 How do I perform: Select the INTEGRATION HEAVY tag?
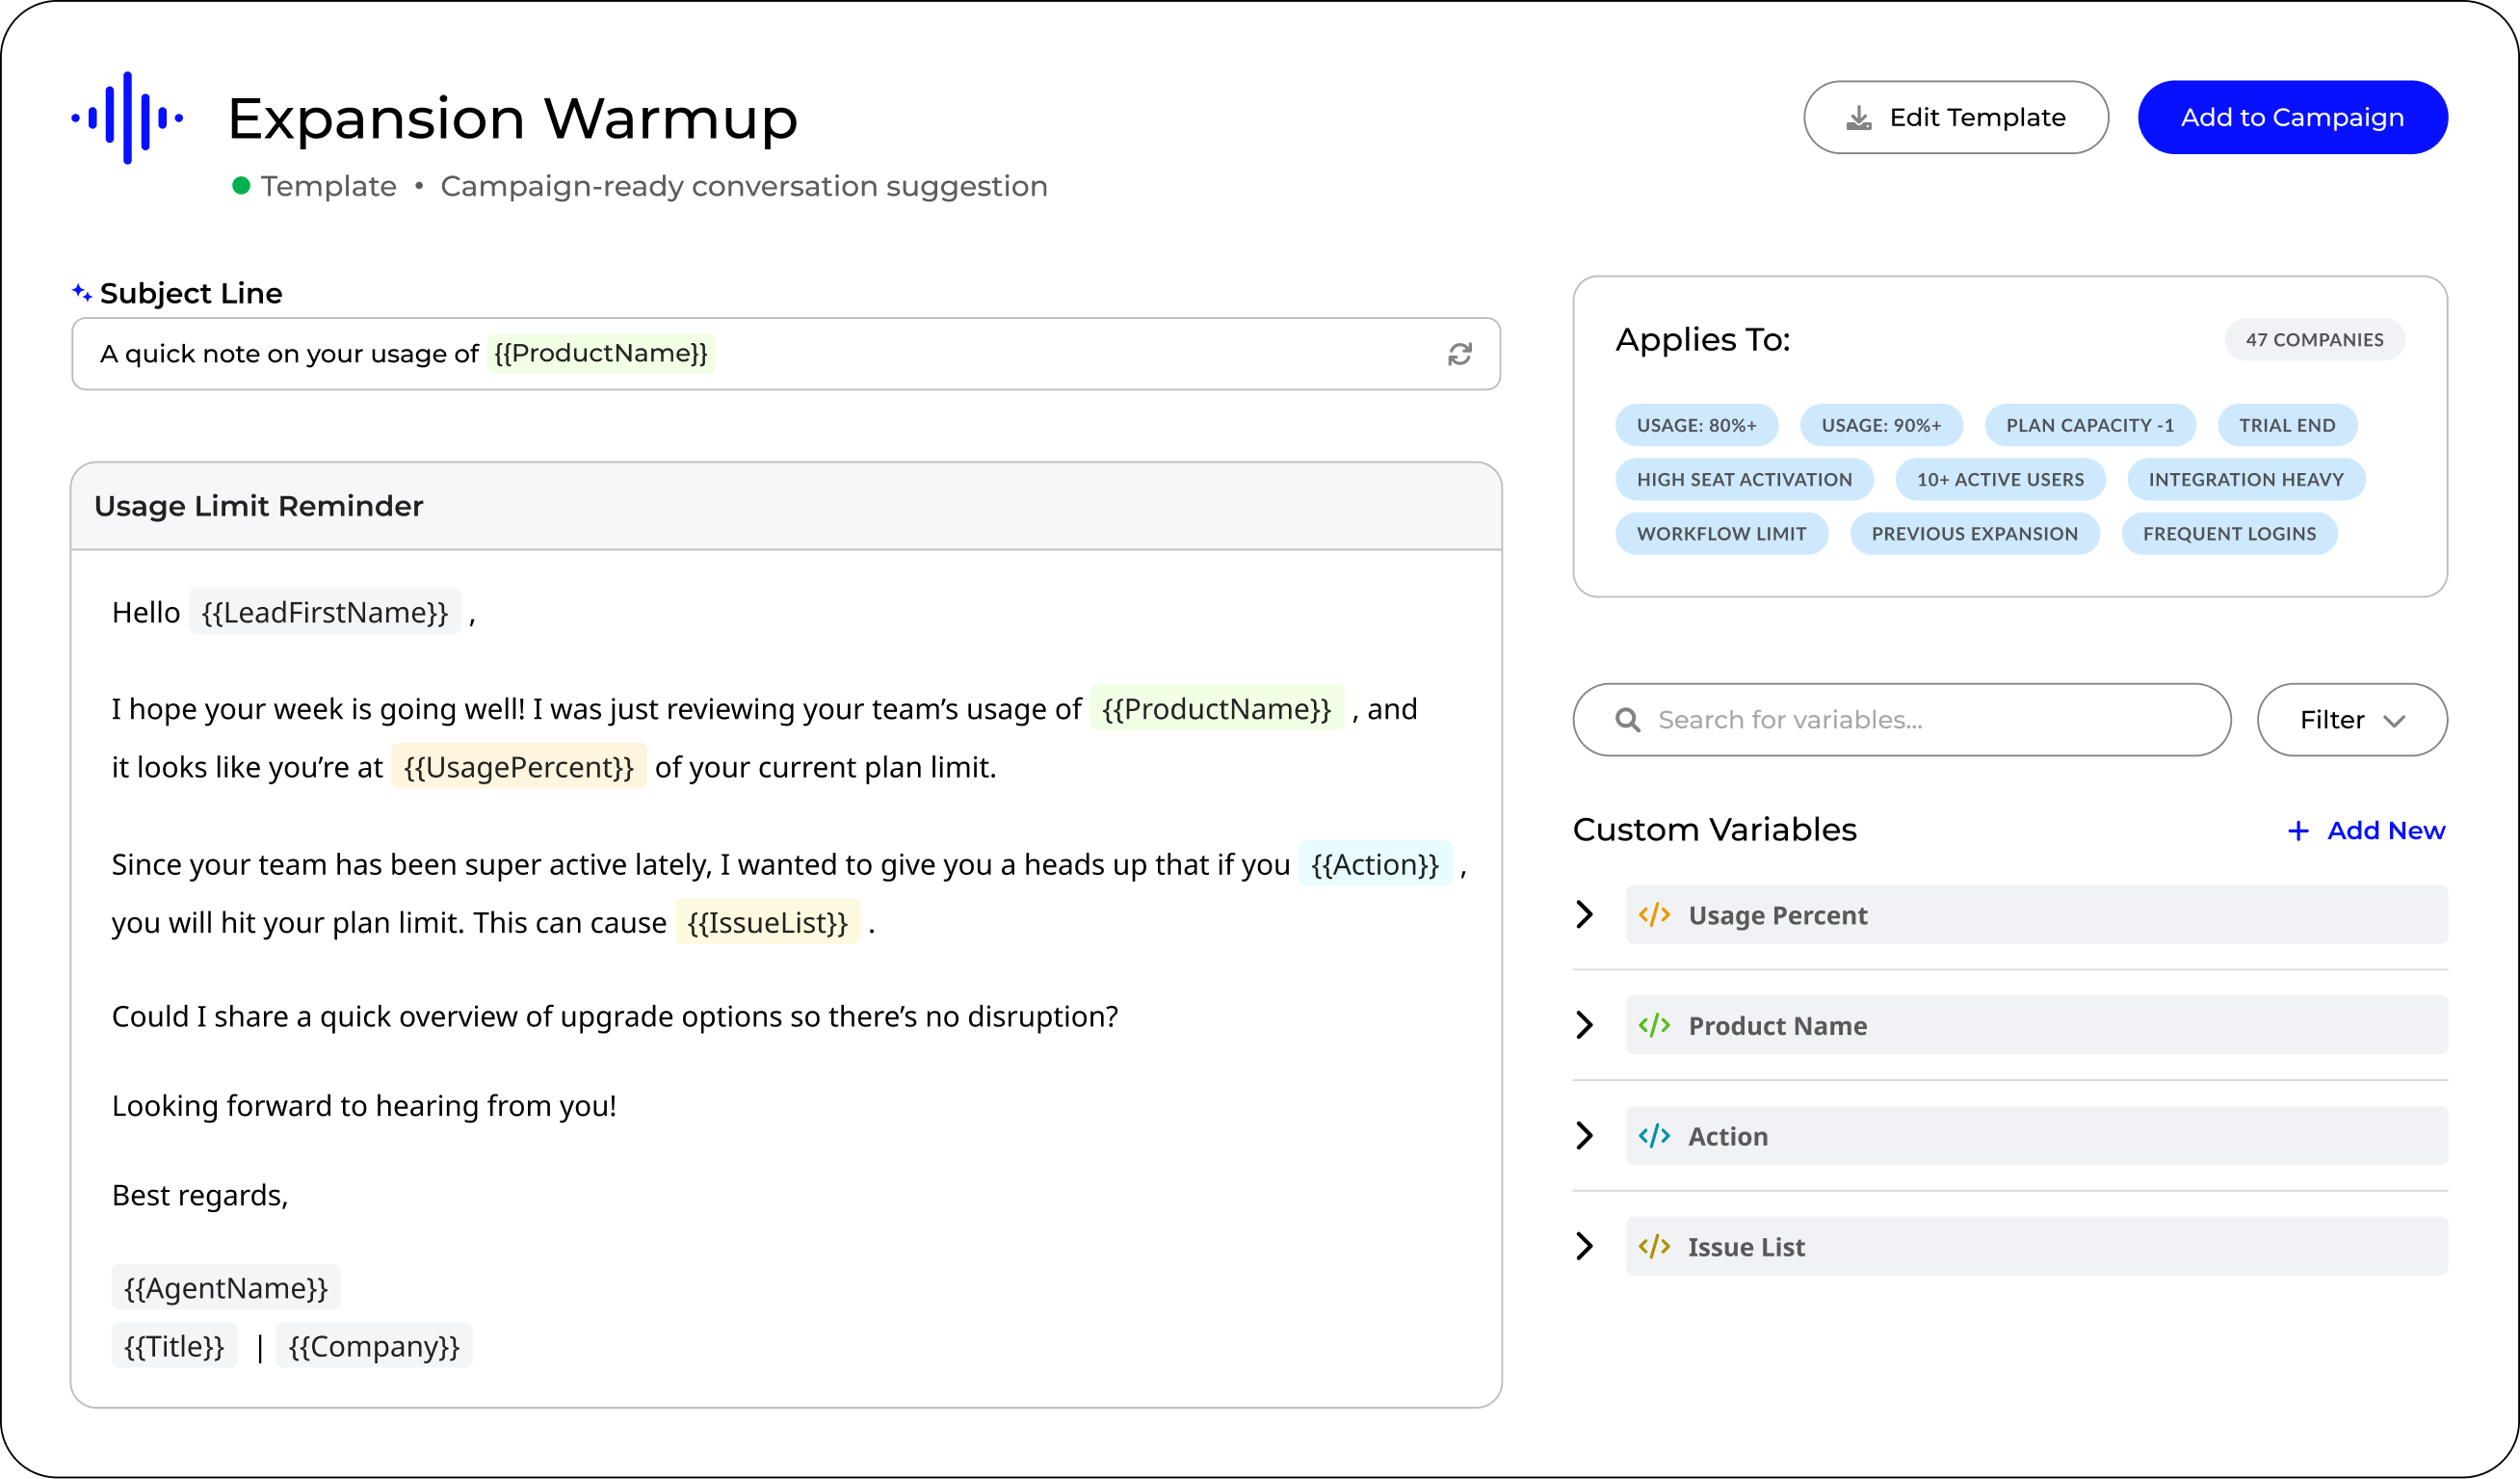pyautogui.click(x=2246, y=480)
